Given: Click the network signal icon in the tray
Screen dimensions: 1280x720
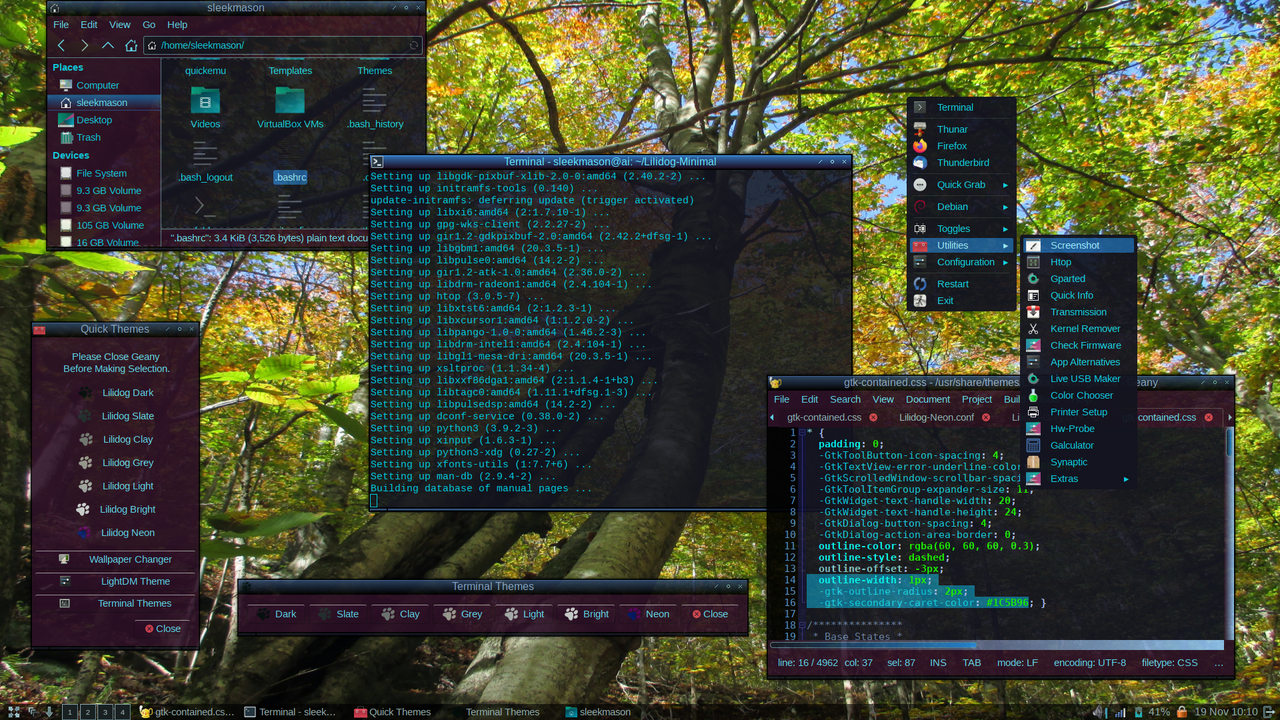Looking at the screenshot, I should [1119, 712].
